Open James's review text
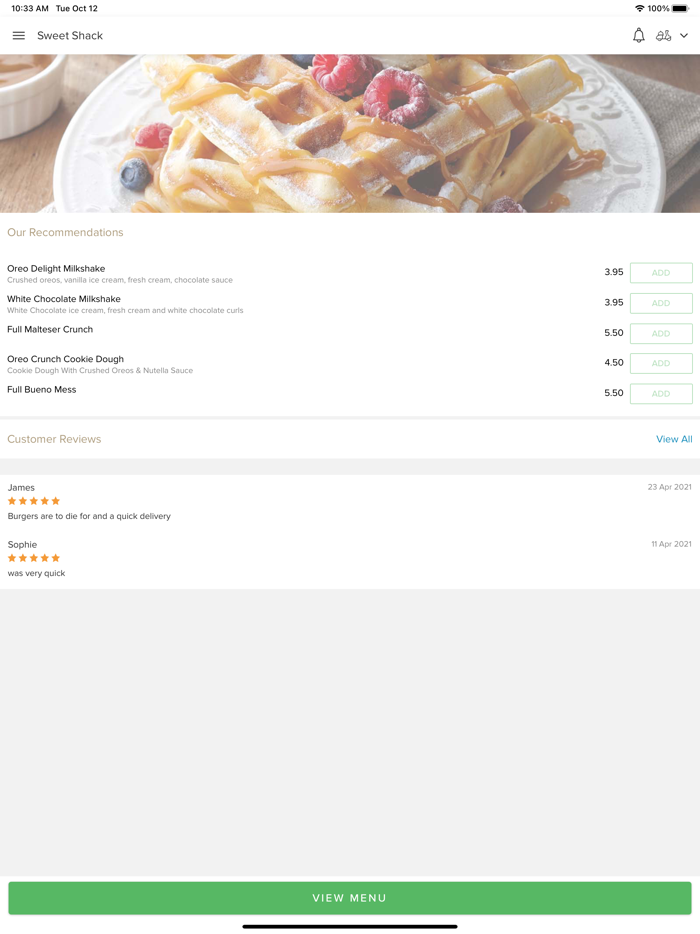The image size is (700, 934). 89,516
